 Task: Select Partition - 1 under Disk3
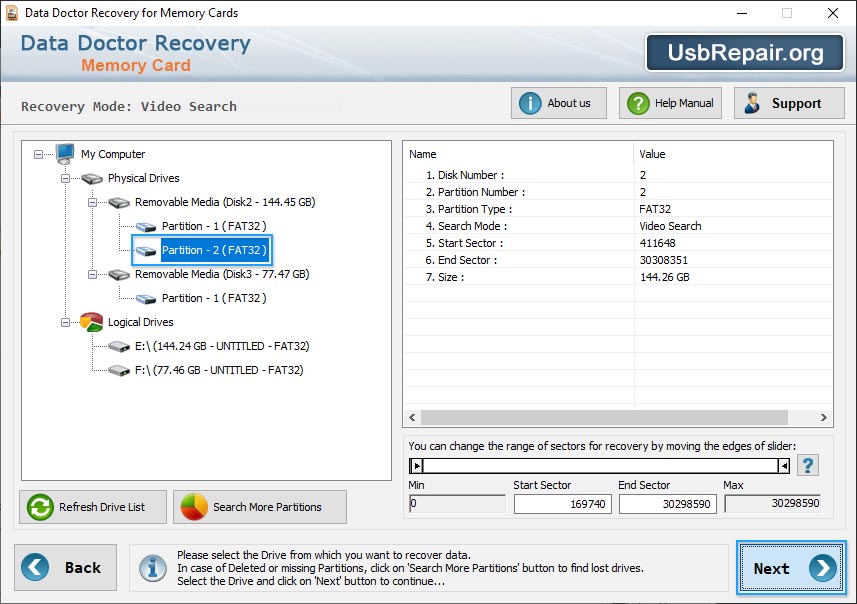pos(214,298)
